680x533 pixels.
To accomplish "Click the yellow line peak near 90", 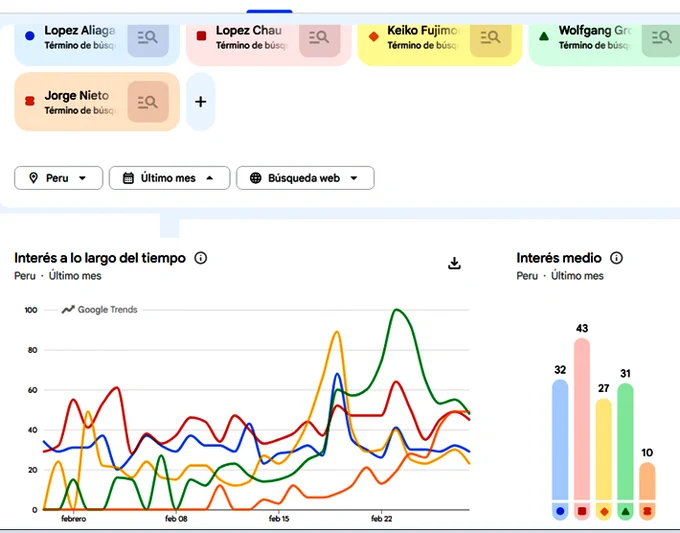I will pos(337,332).
